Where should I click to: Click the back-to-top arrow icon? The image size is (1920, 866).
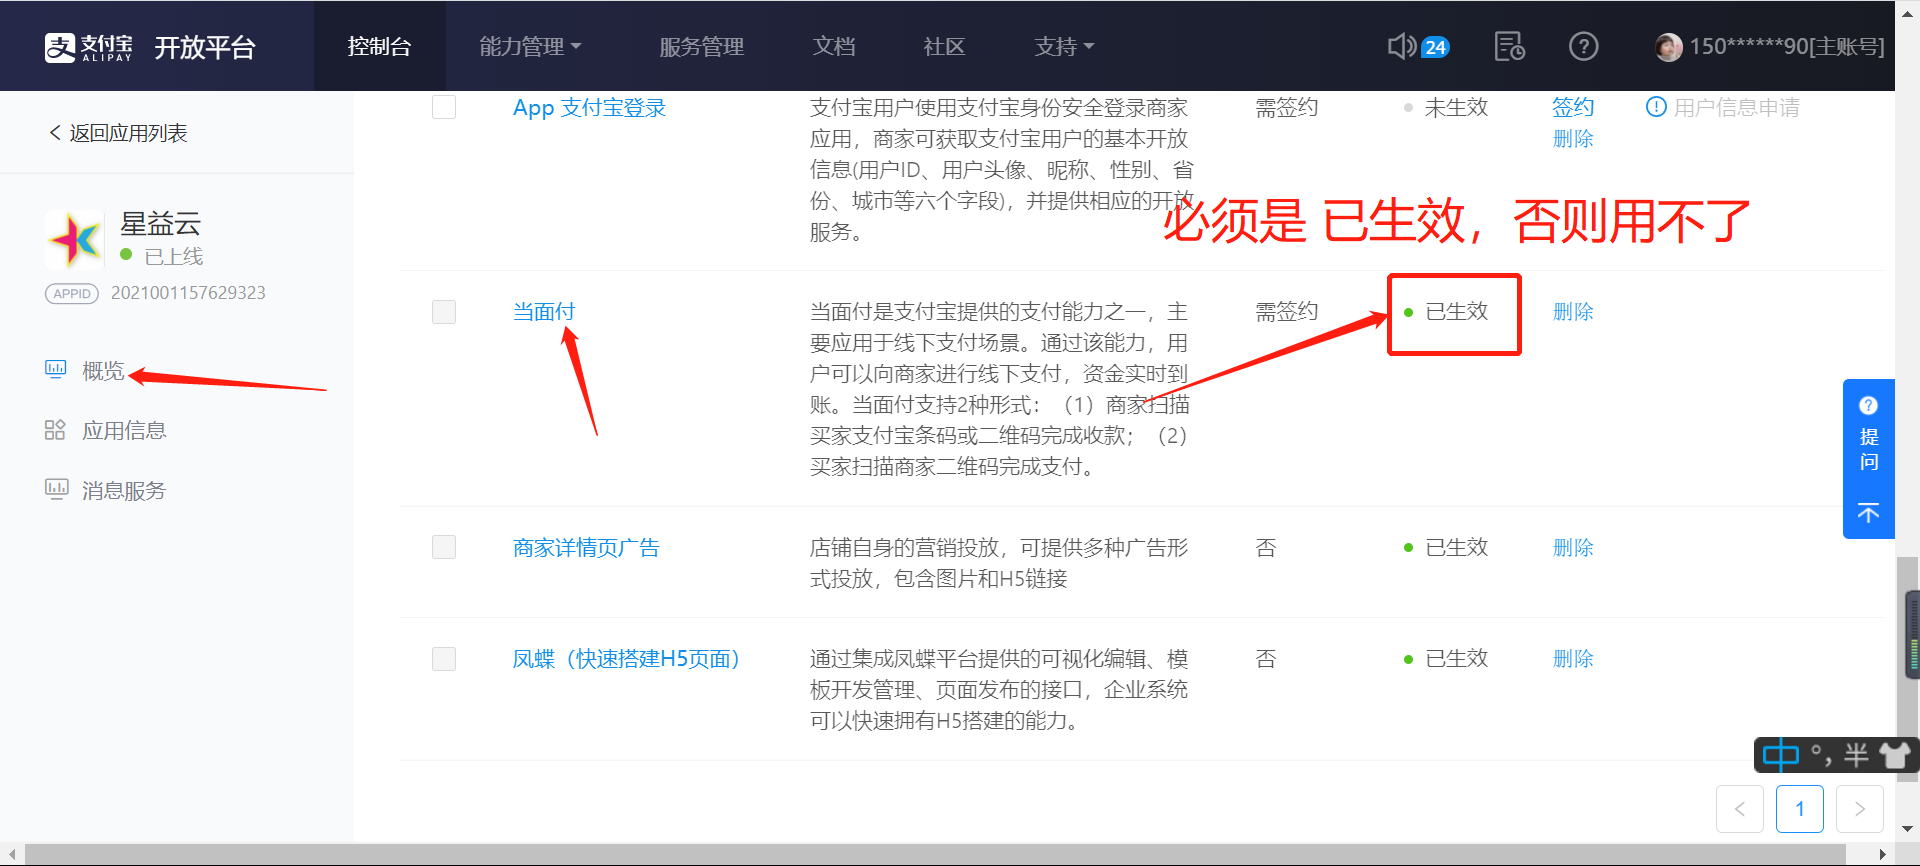pos(1868,513)
